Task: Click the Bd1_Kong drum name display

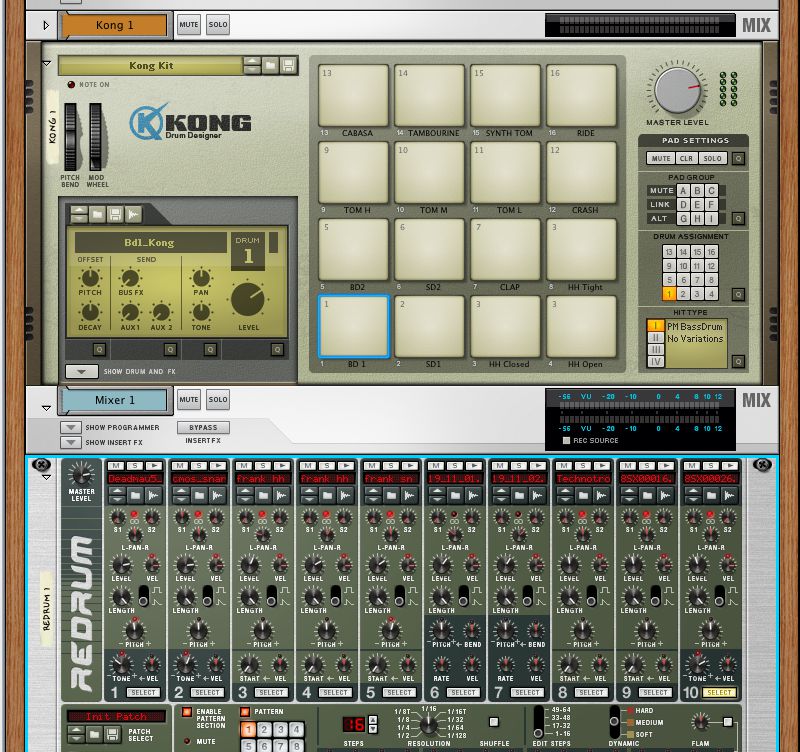Action: (150, 243)
